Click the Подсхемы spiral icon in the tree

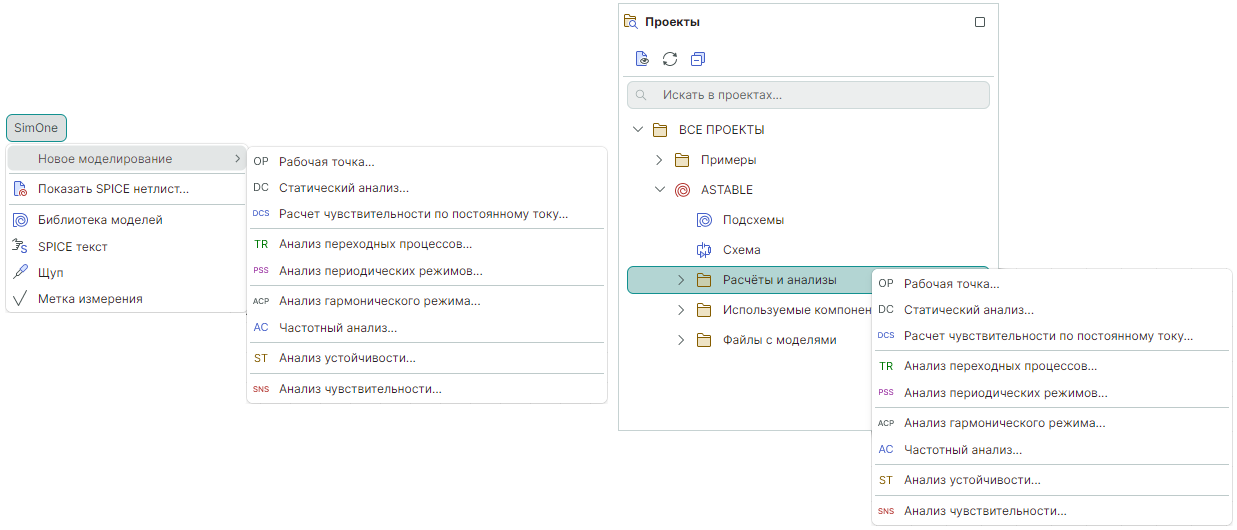704,220
